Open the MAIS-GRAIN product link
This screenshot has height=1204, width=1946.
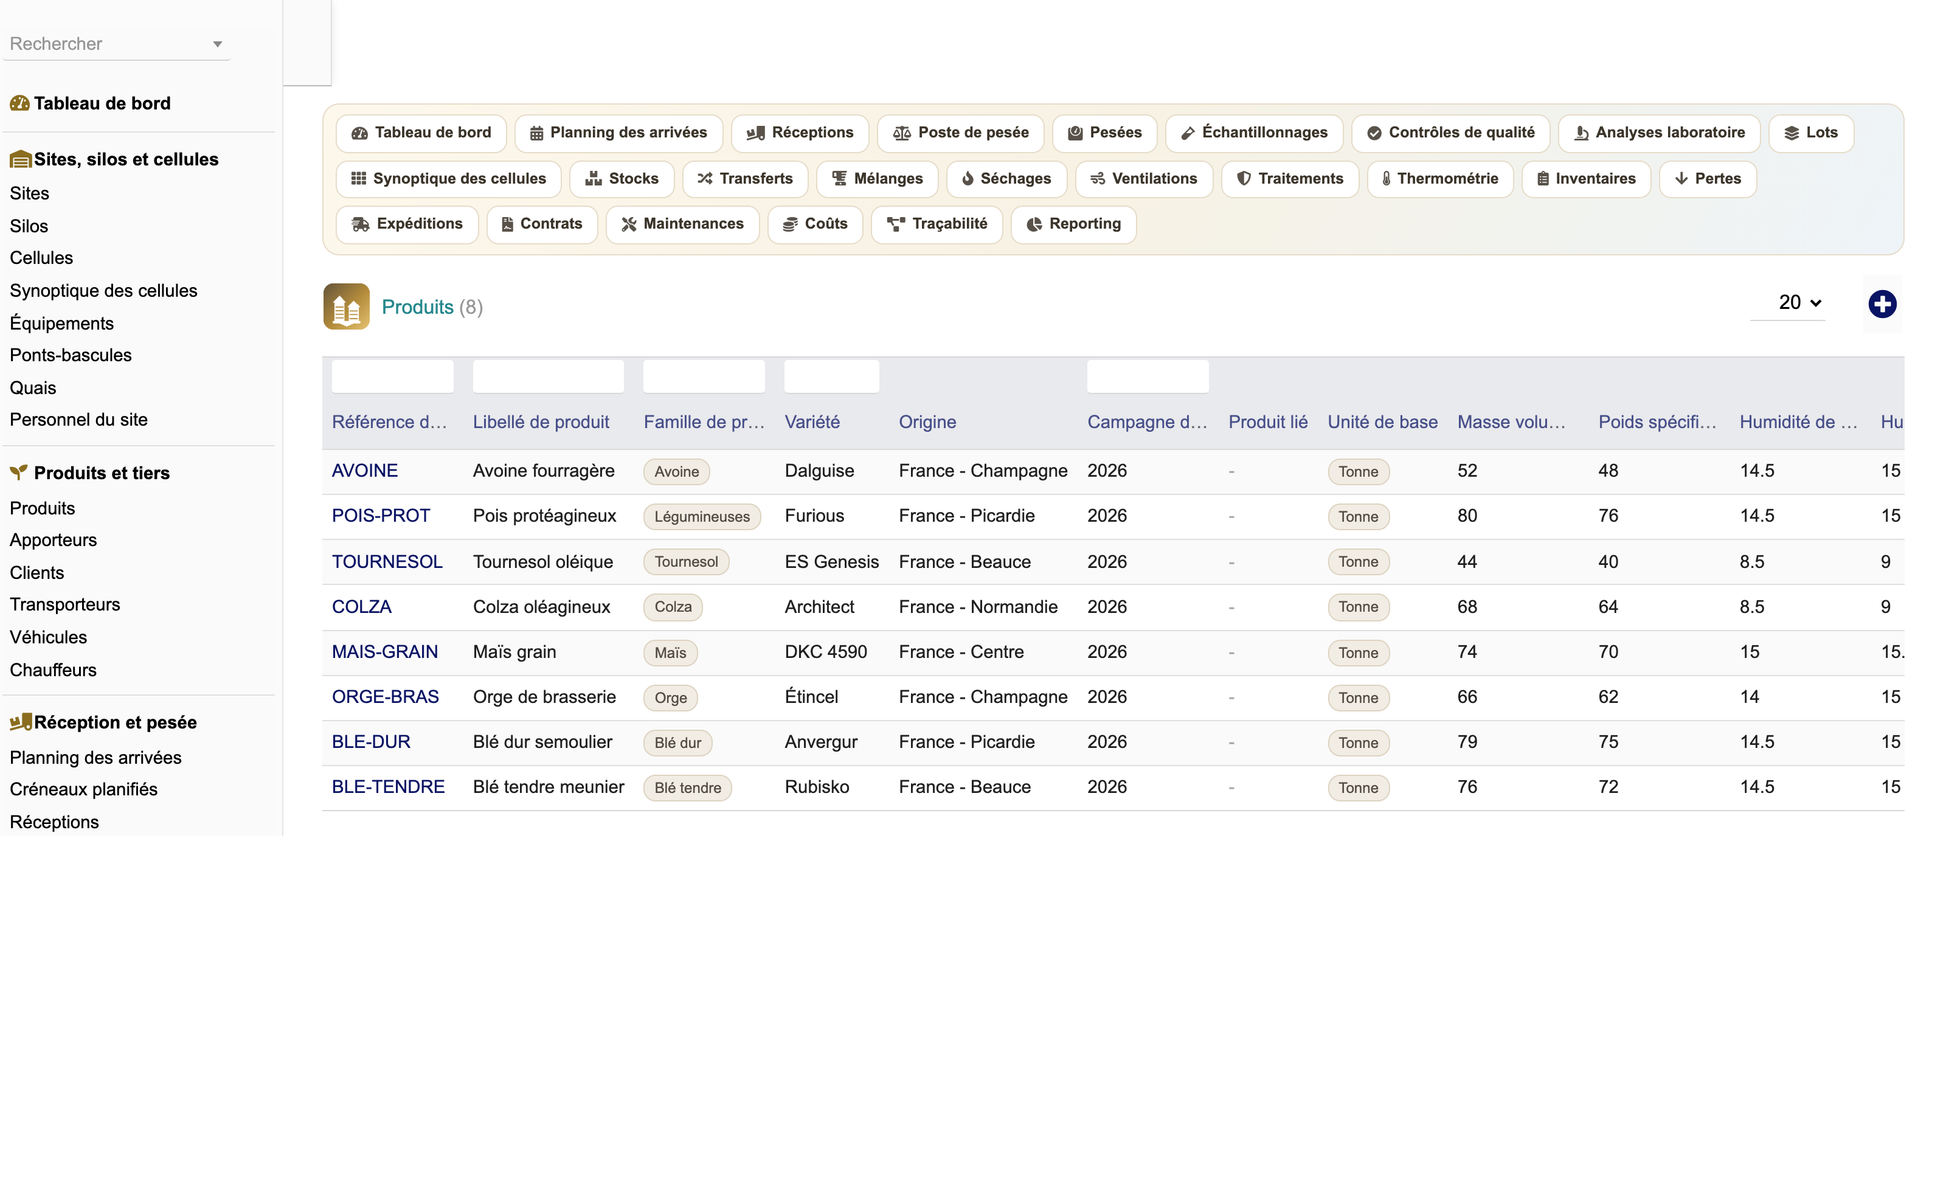[x=384, y=652]
